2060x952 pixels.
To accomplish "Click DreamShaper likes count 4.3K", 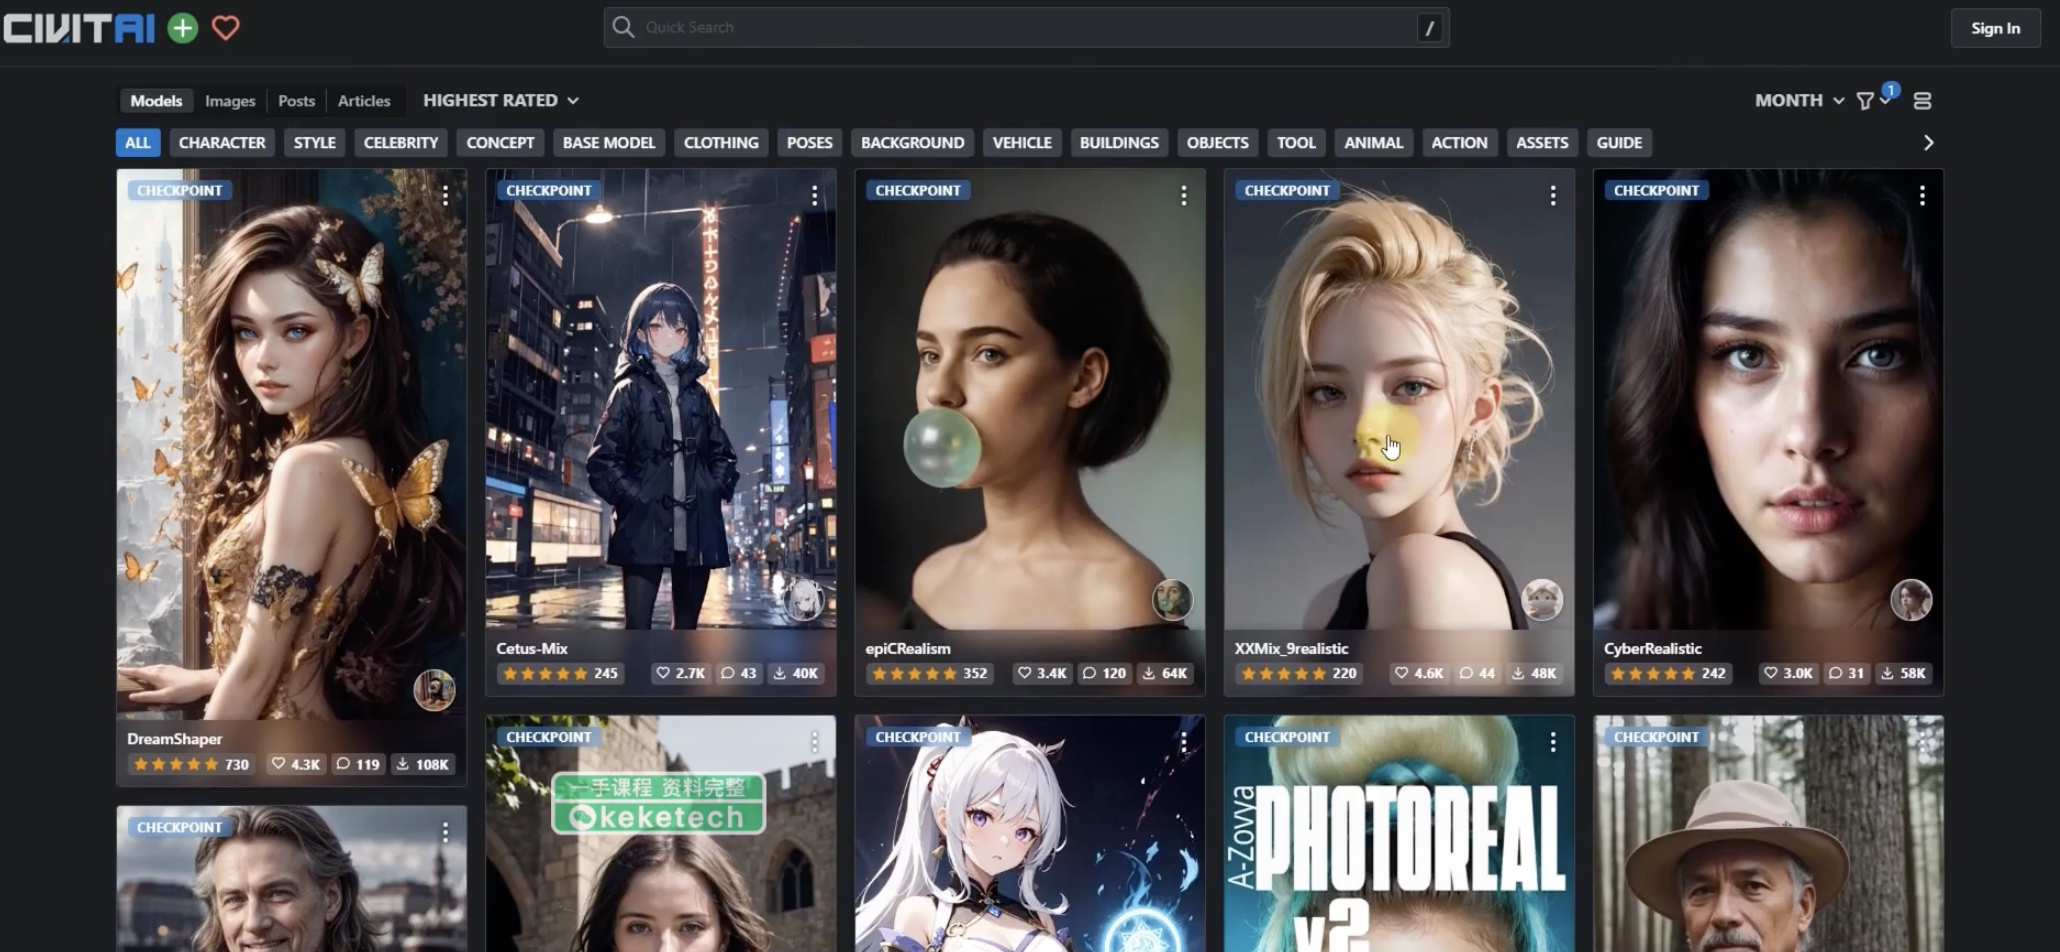I will 296,764.
